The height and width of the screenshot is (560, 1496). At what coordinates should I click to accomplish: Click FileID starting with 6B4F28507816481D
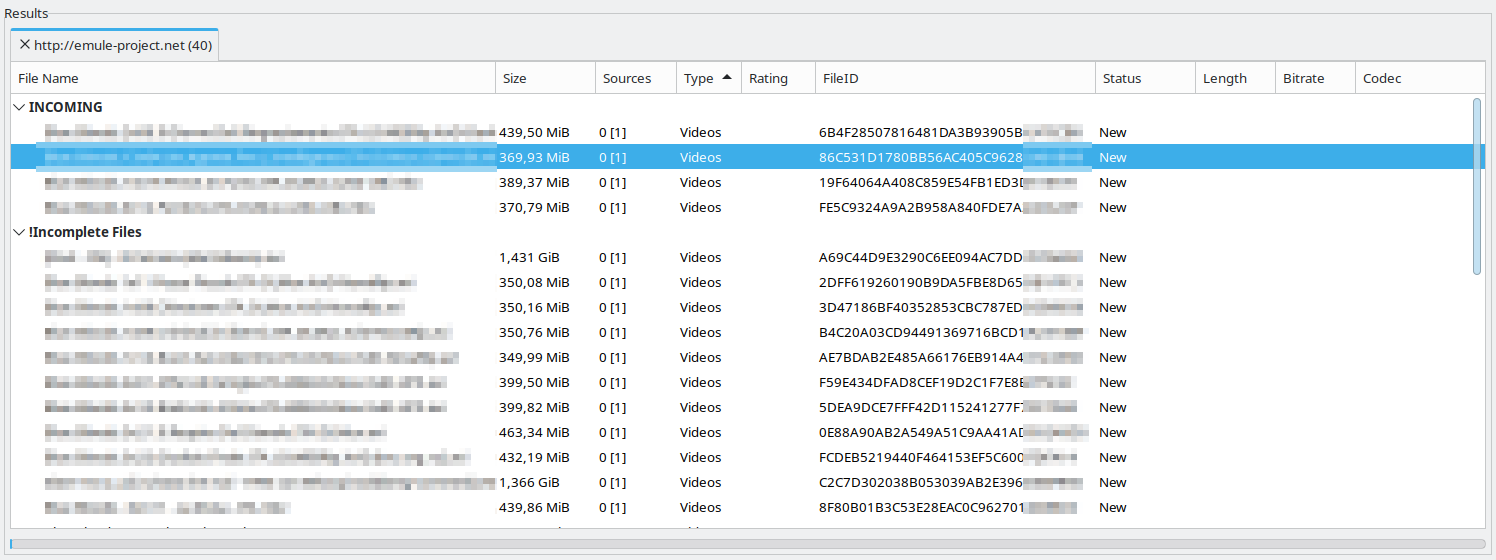[951, 132]
